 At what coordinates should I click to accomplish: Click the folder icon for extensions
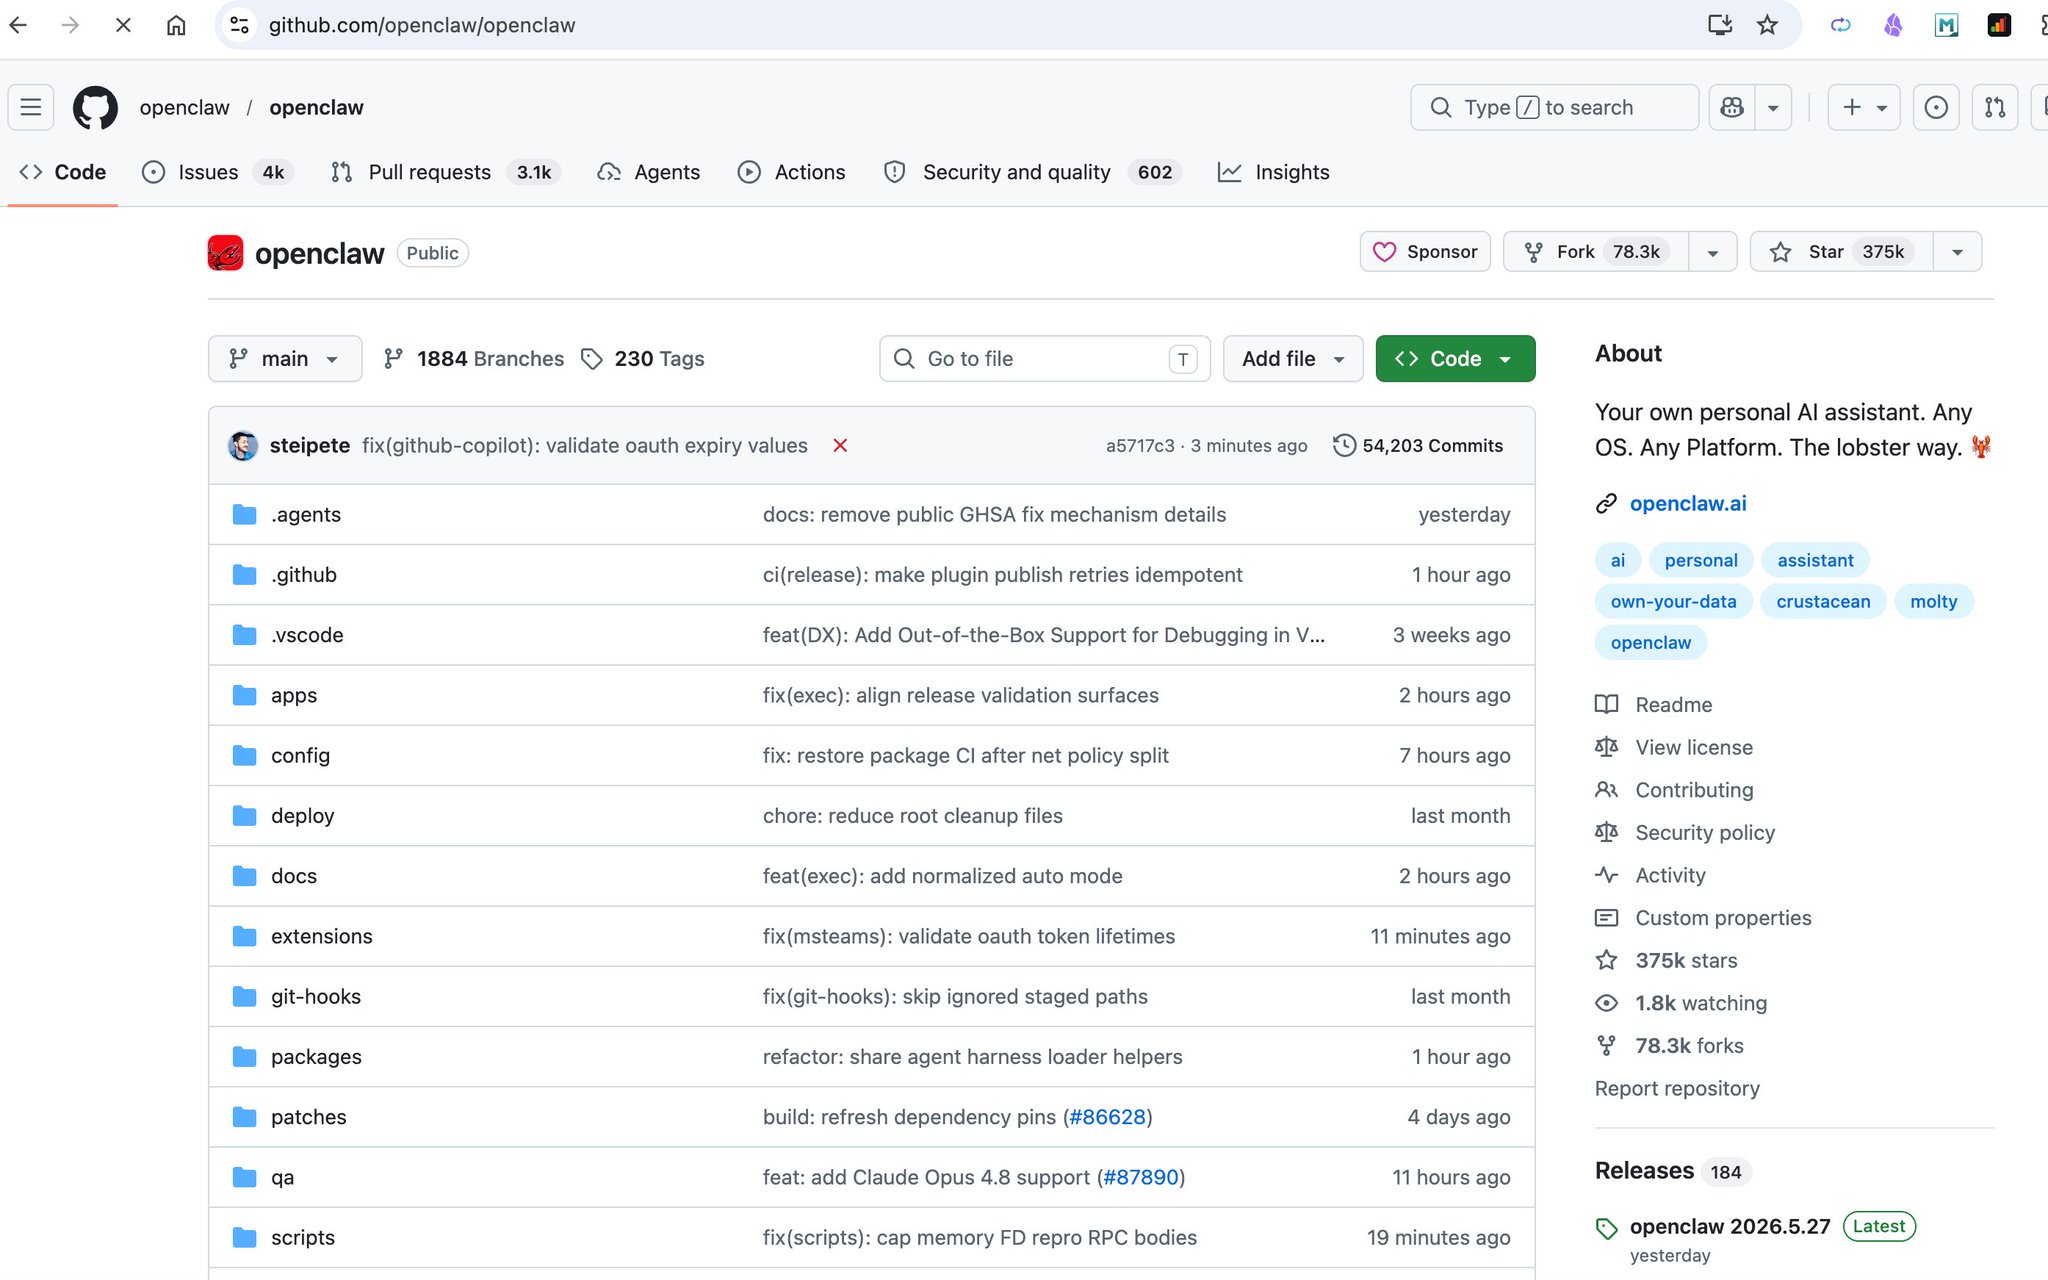coord(244,936)
